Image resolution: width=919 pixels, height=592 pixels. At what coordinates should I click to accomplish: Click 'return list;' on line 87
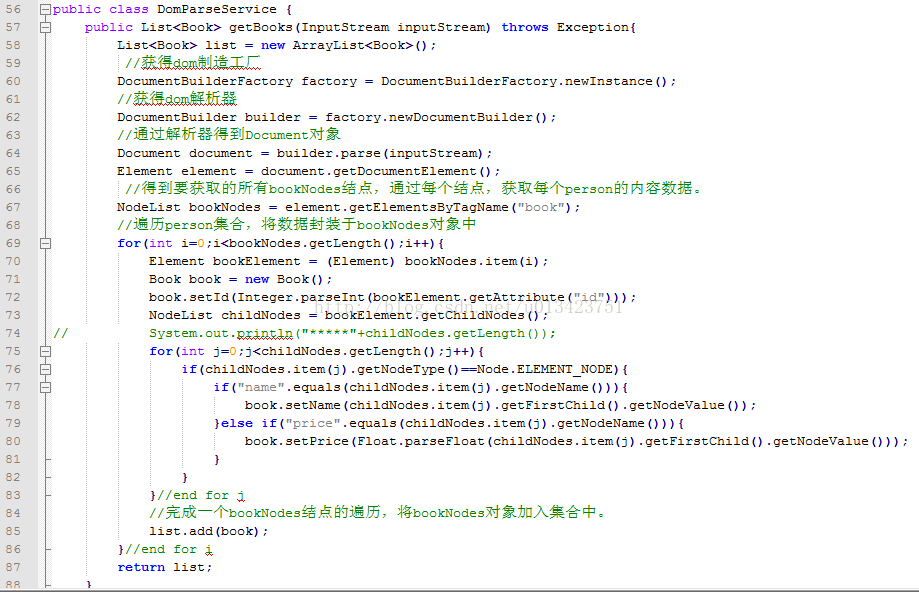(x=165, y=567)
